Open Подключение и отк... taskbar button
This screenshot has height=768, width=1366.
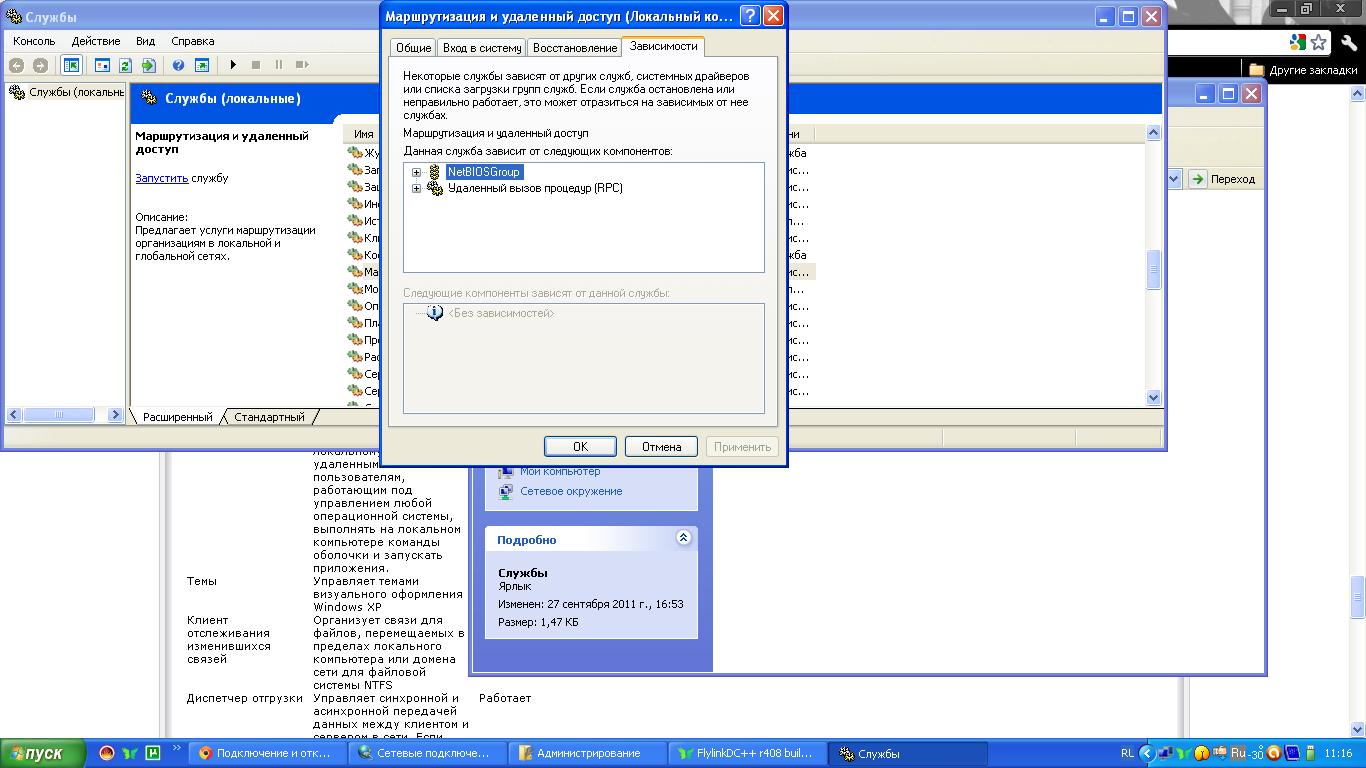[x=268, y=753]
